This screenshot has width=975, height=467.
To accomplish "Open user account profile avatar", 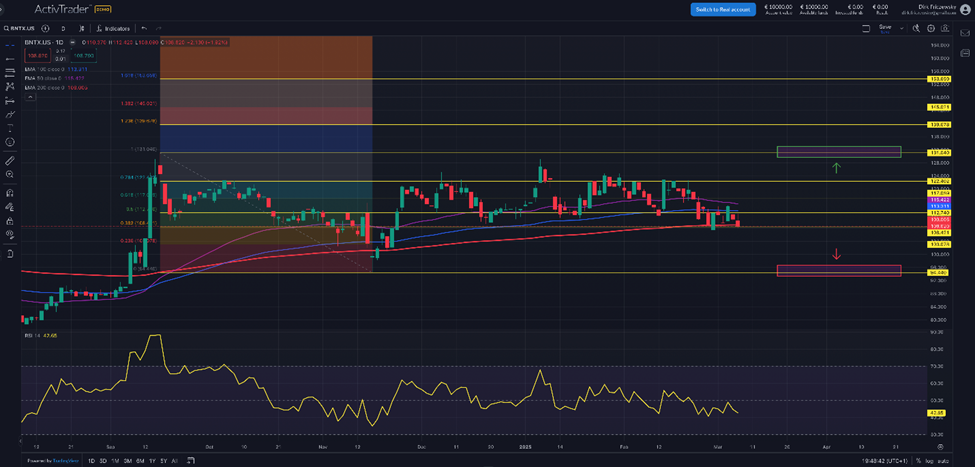I will (963, 9).
